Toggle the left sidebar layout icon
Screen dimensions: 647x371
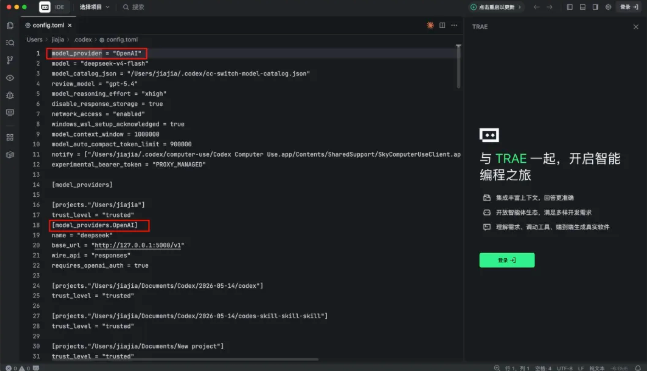click(569, 7)
